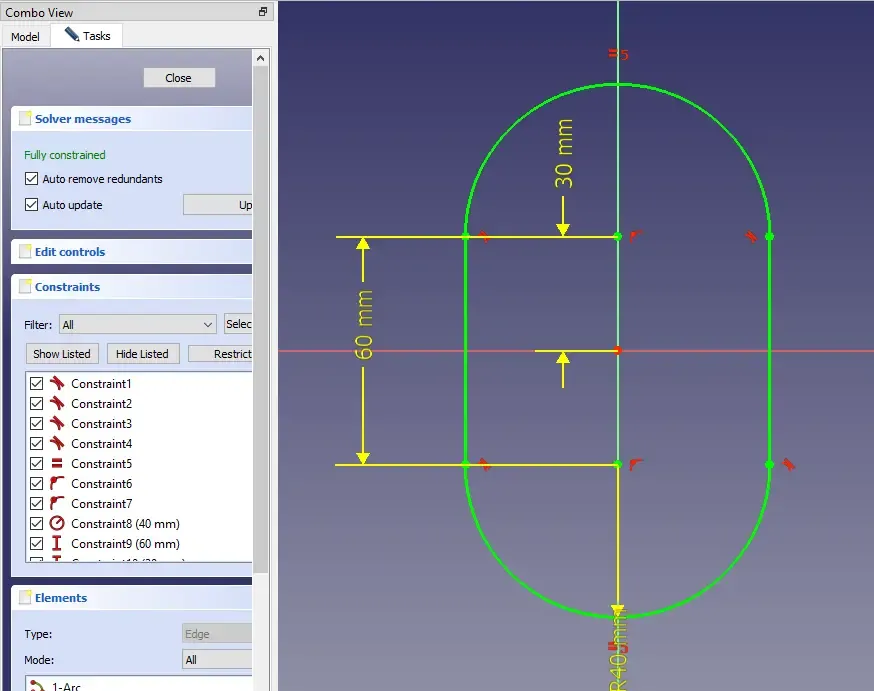The width and height of the screenshot is (874, 691).
Task: Select the 60 mm dimension in sketch
Action: [363, 324]
